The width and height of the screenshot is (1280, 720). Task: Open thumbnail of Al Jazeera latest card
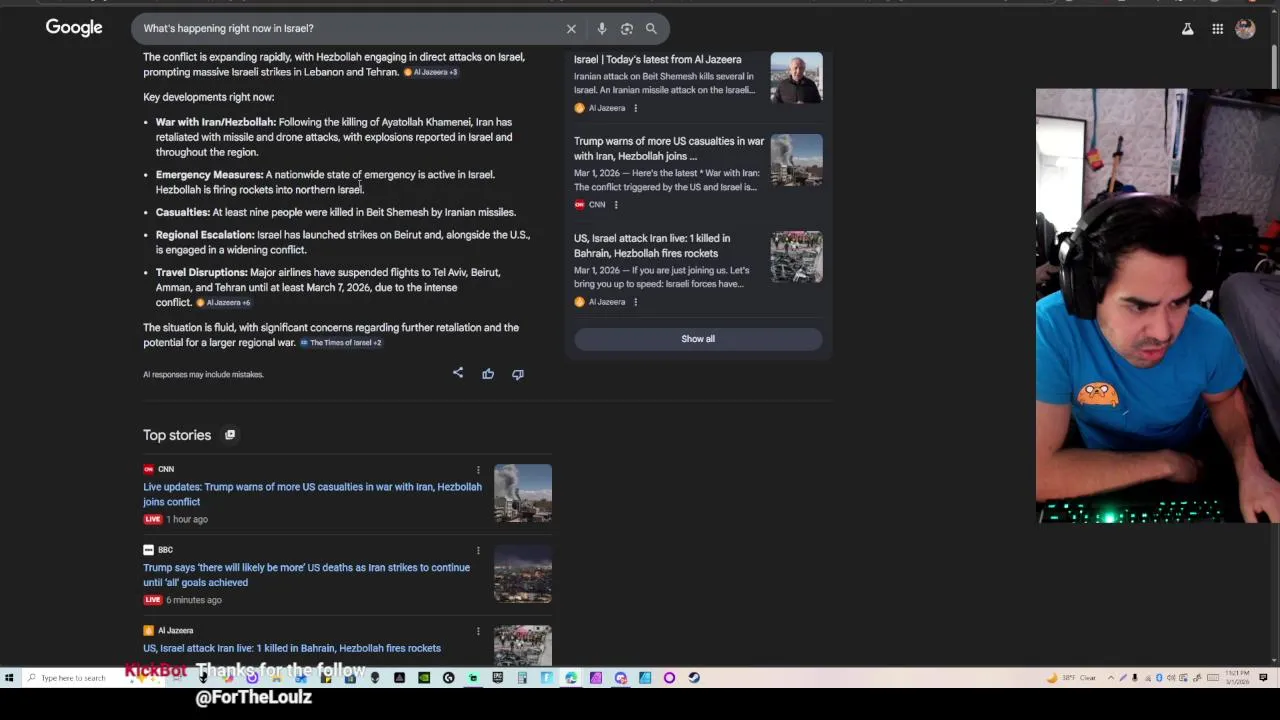[796, 78]
